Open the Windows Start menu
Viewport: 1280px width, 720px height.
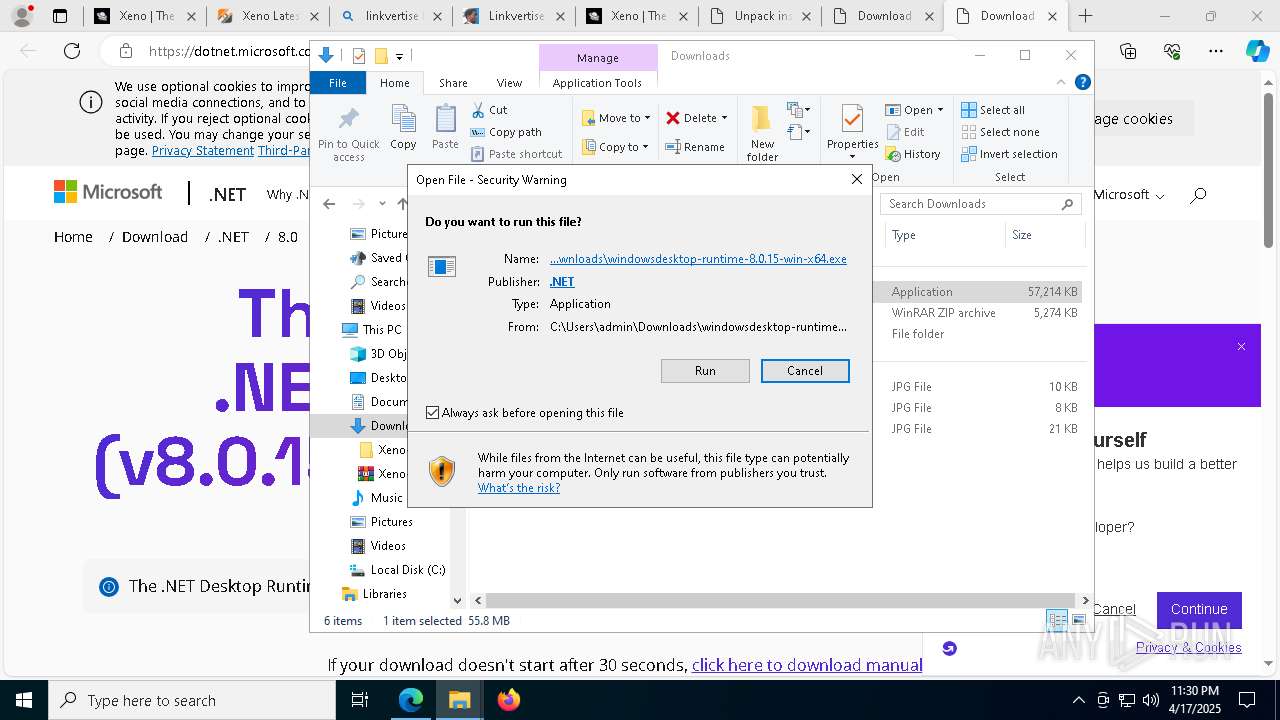[23, 700]
